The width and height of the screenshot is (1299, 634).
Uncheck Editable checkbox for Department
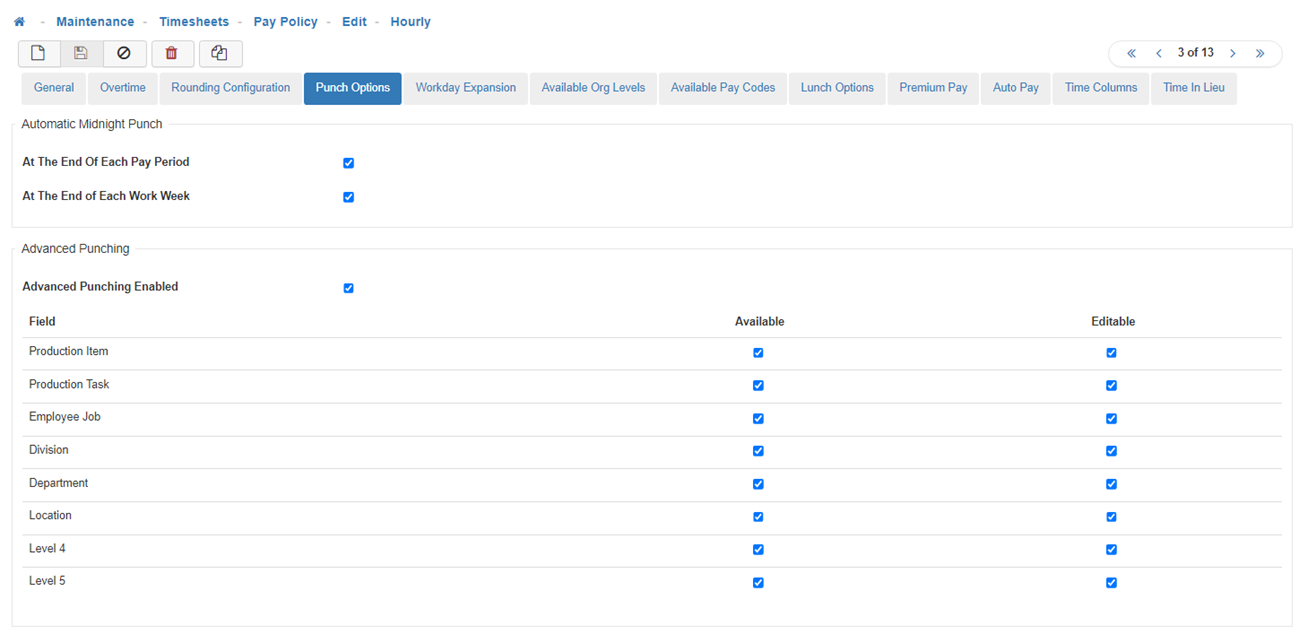(1111, 484)
